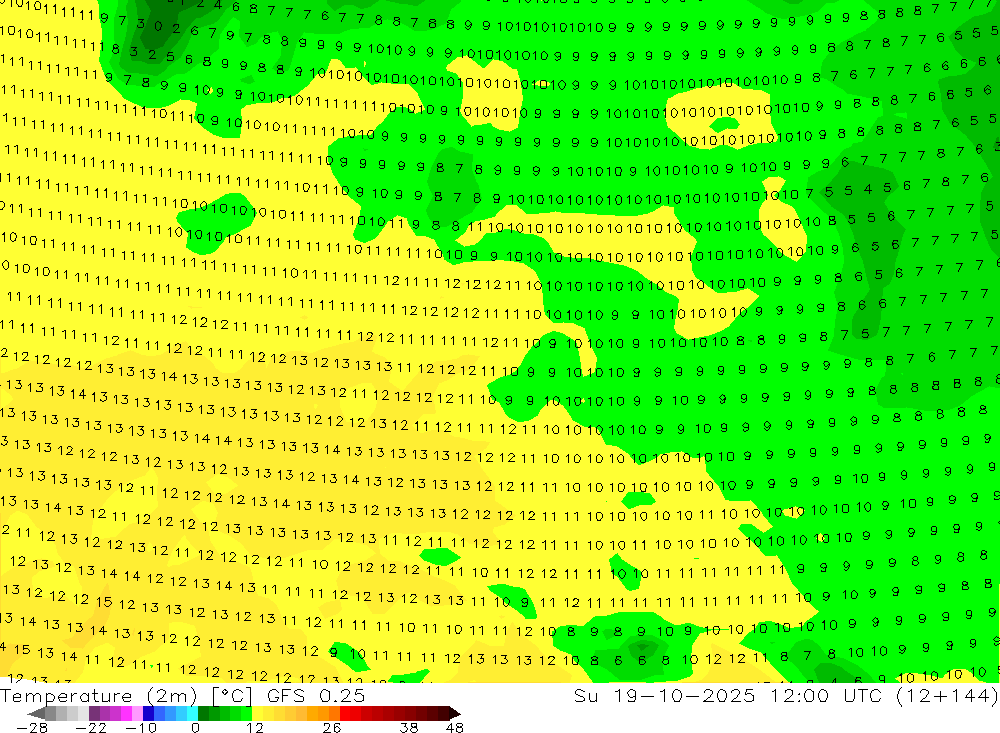
Task: Click the "-22" legend tick label
Action: 91,728
